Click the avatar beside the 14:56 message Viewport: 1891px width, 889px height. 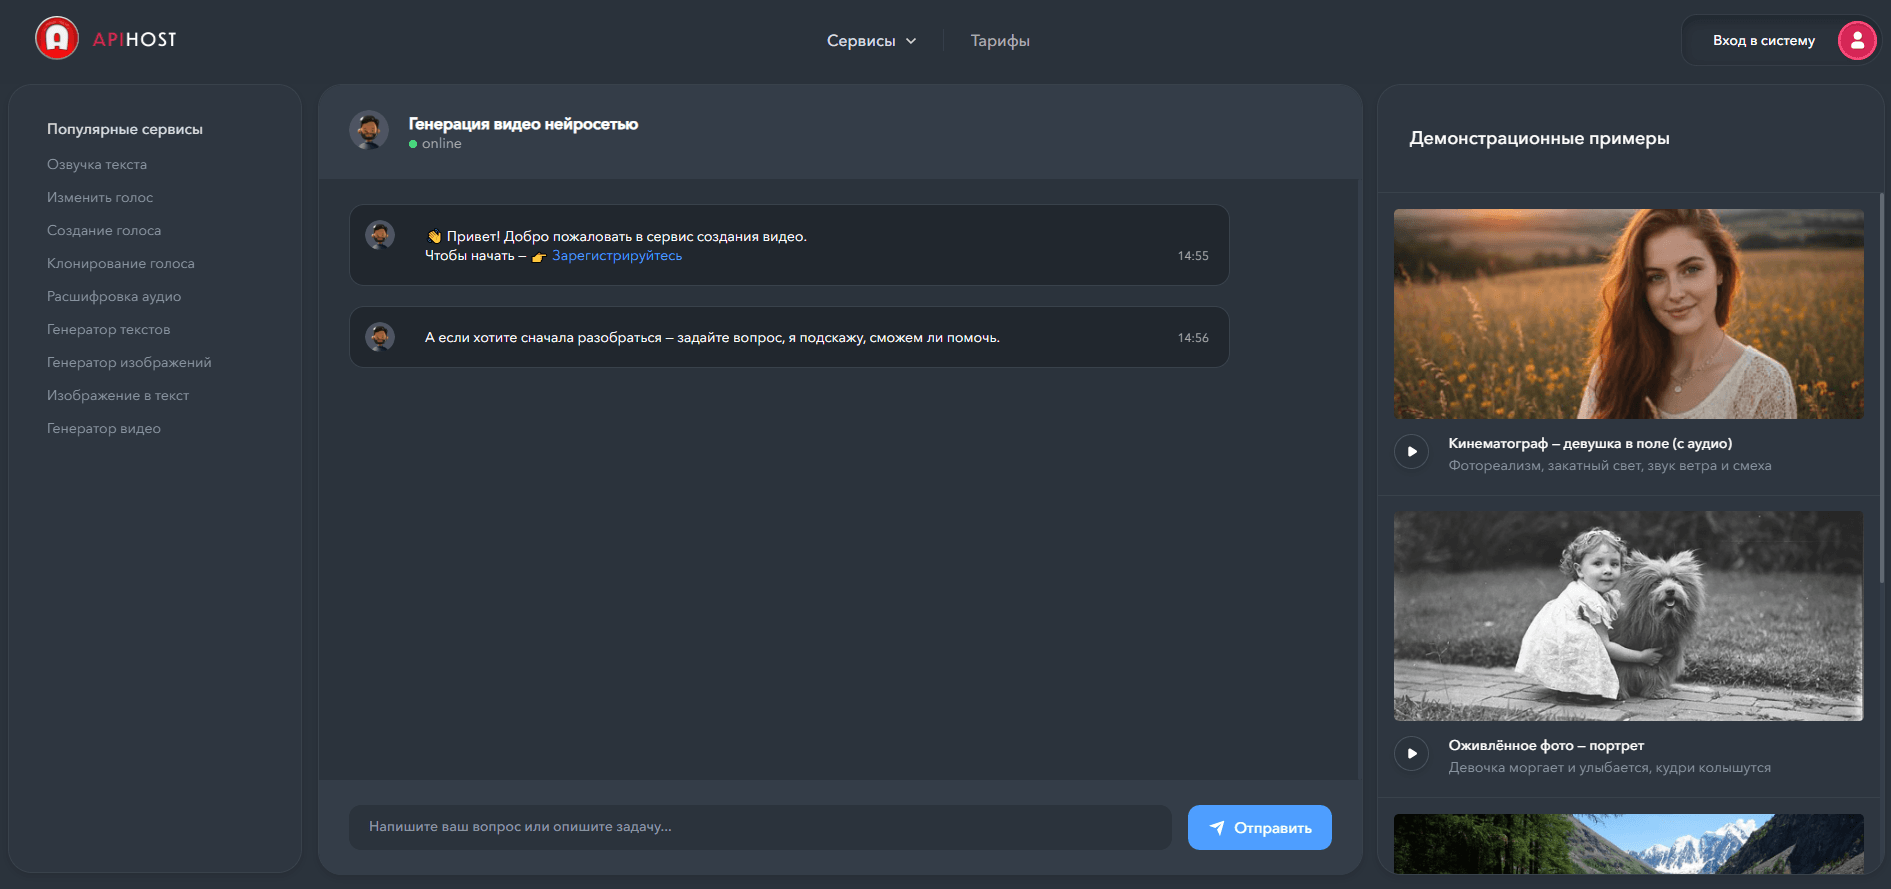coord(380,336)
